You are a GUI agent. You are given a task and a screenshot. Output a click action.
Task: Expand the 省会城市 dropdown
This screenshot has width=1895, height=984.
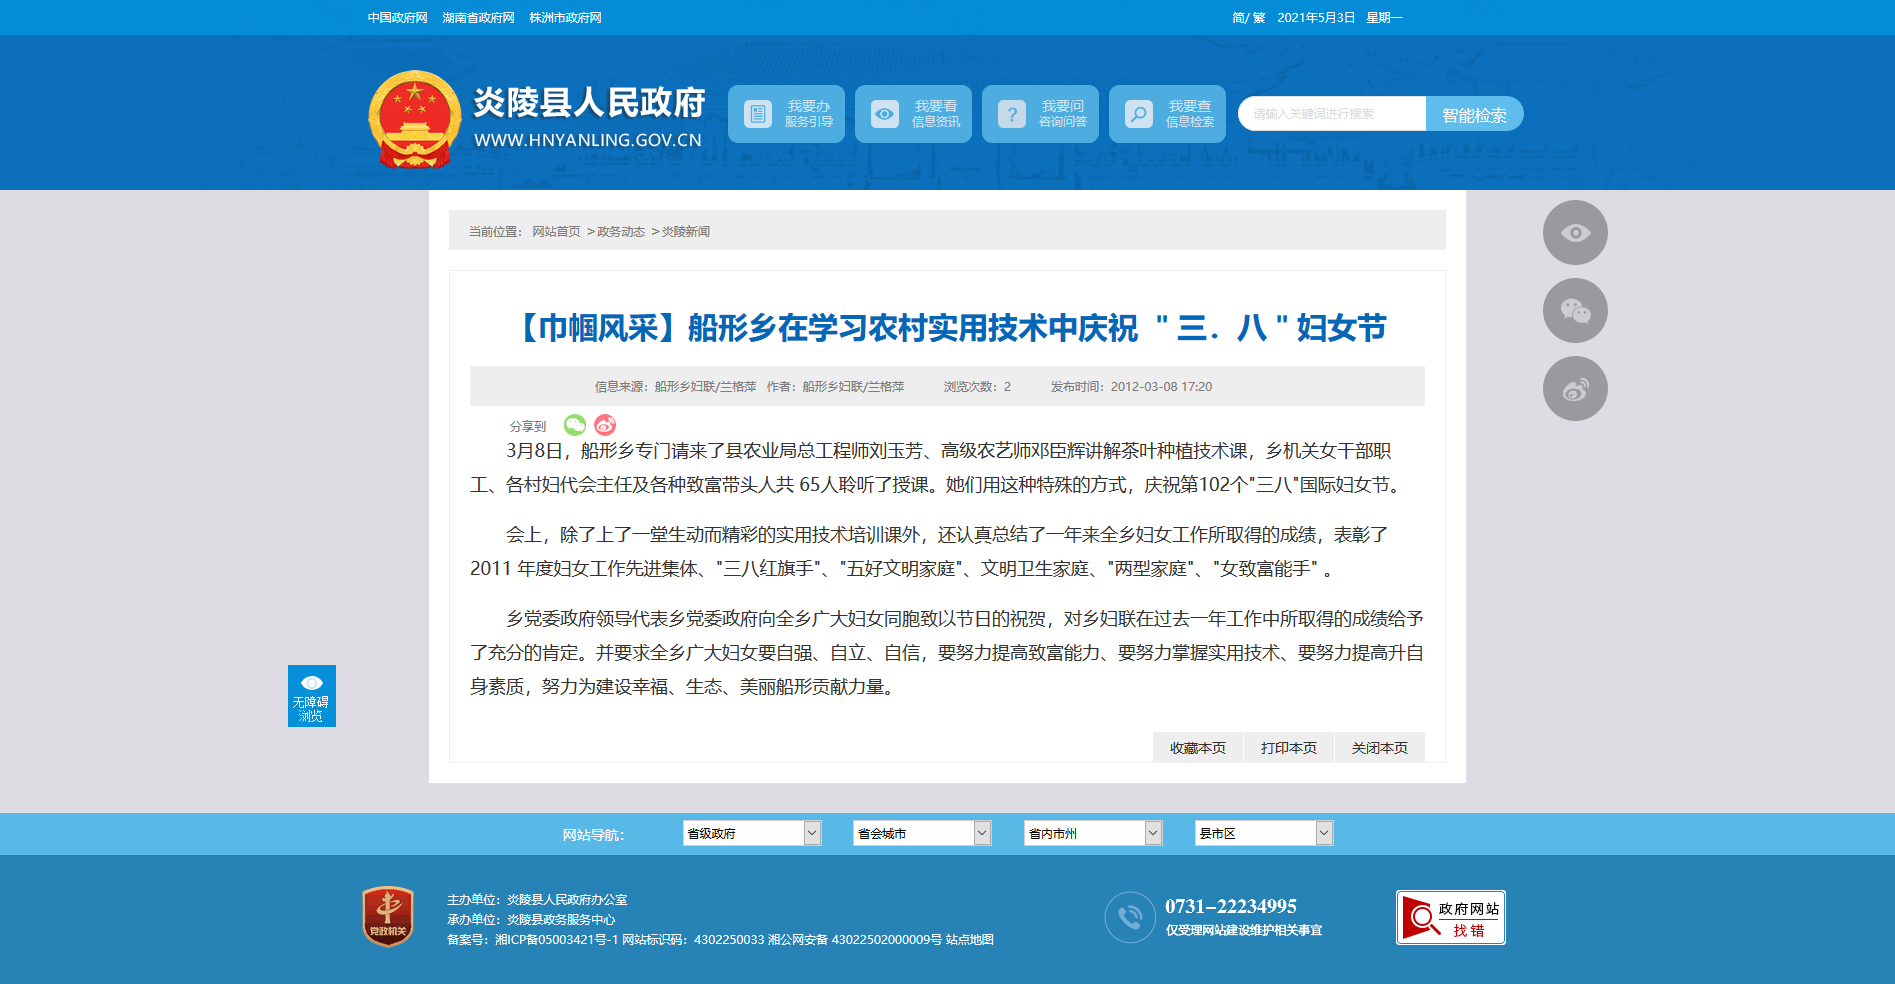(x=922, y=833)
